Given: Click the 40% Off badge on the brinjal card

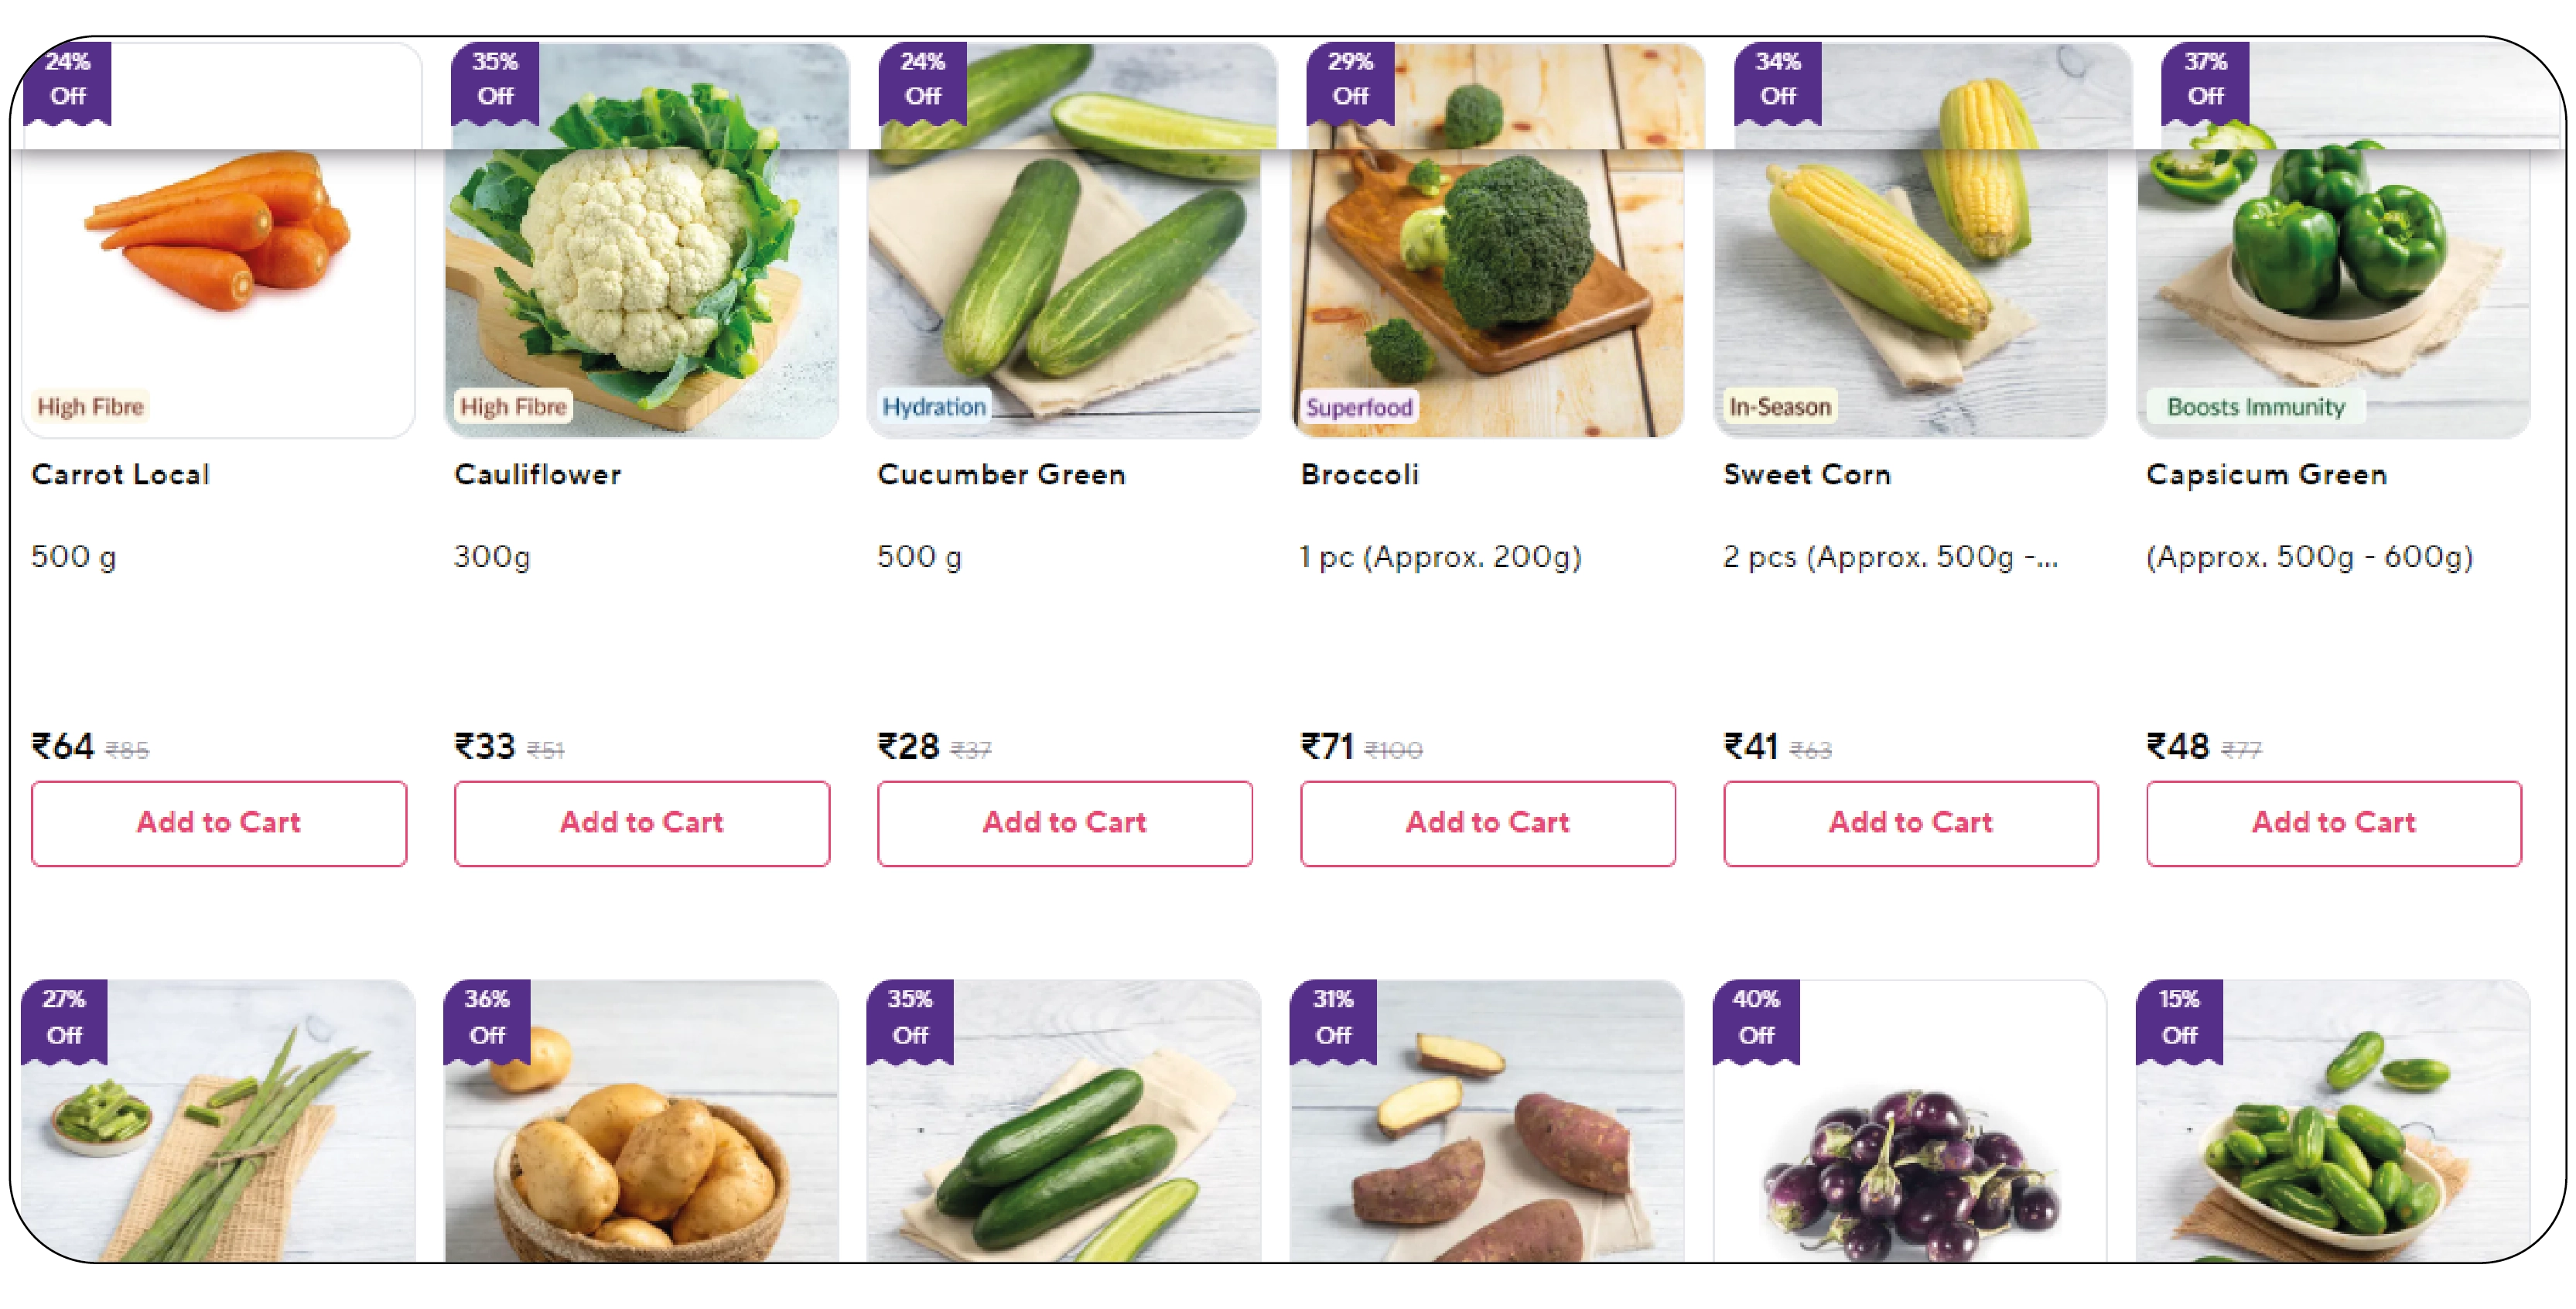Looking at the screenshot, I should coord(1756,1020).
